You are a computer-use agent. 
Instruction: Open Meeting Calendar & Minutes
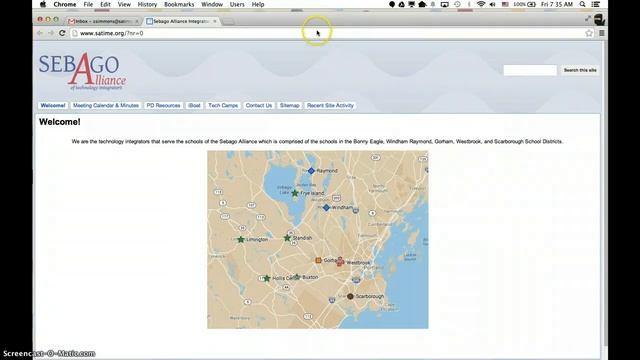[106, 105]
